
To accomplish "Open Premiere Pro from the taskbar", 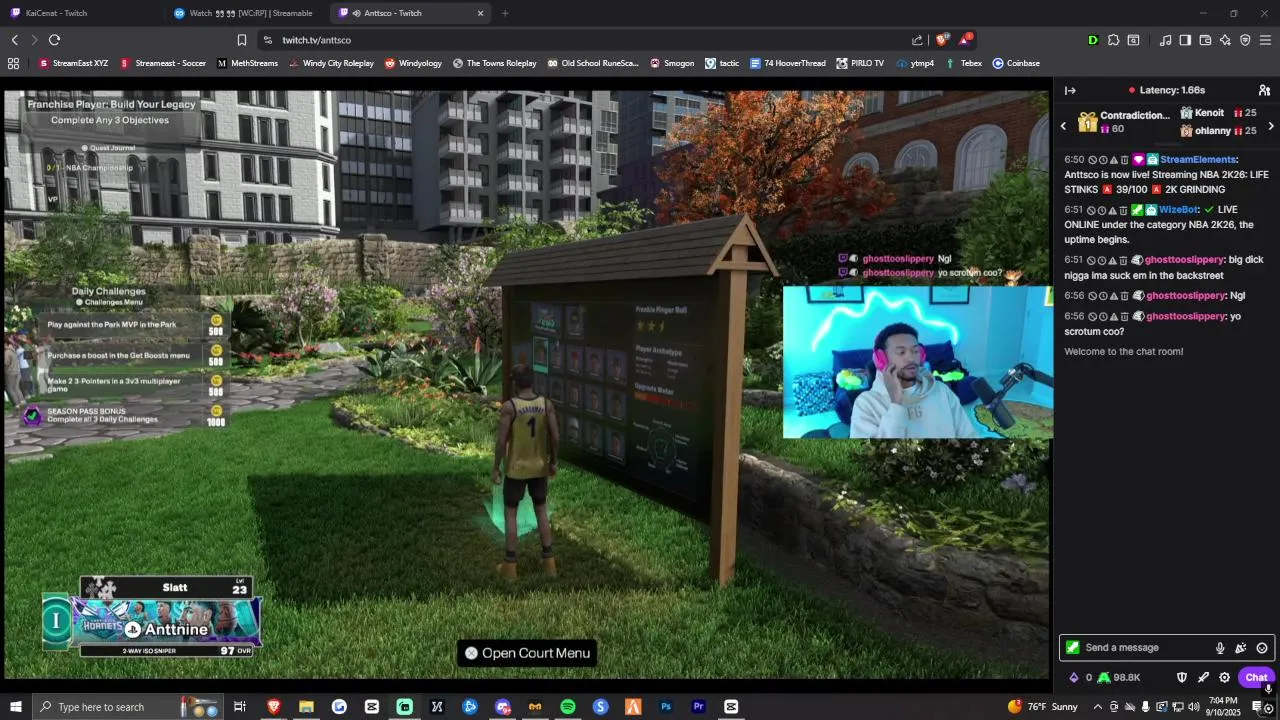I will click(699, 707).
